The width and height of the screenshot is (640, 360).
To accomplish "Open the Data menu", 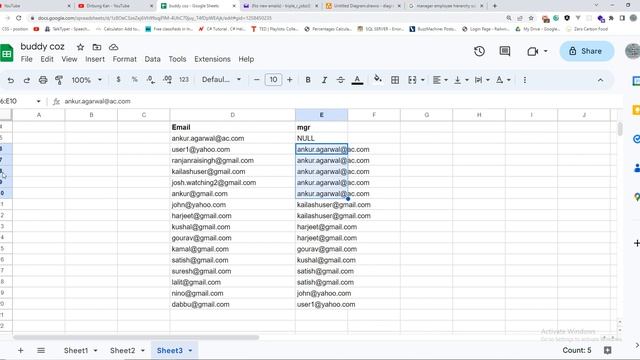I will click(152, 59).
